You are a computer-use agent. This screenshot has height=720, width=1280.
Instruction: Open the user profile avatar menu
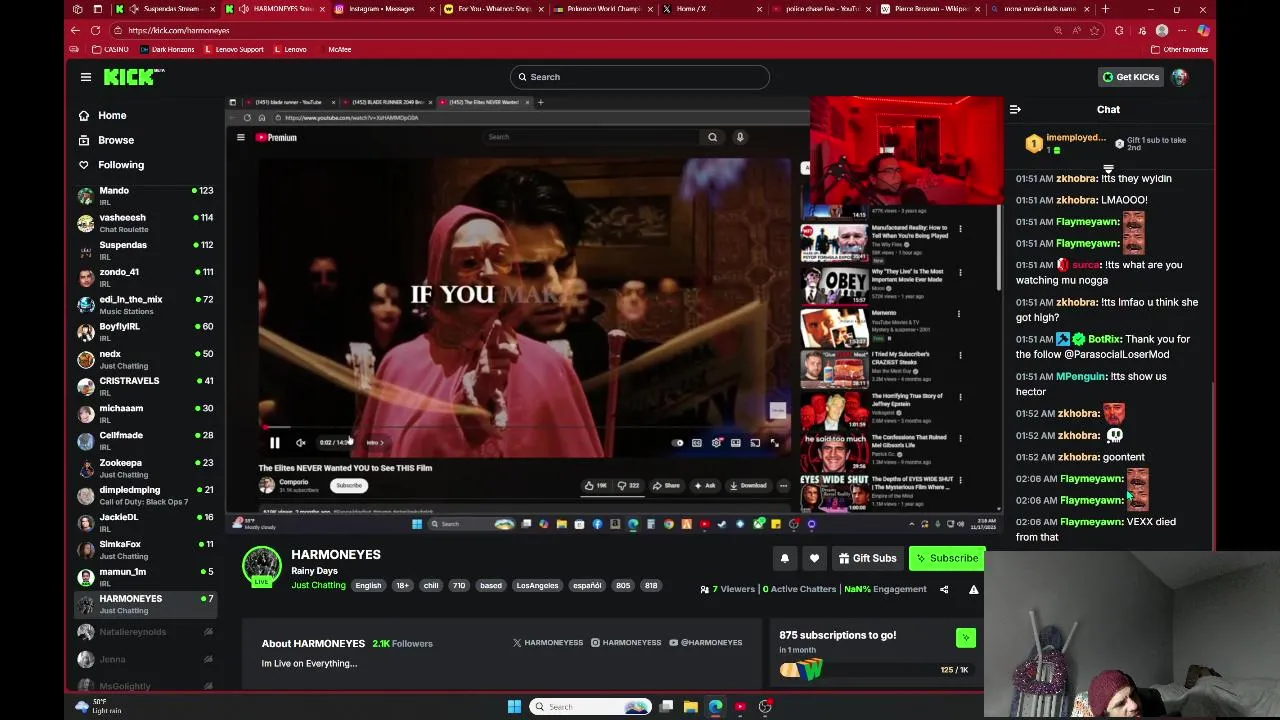1180,77
